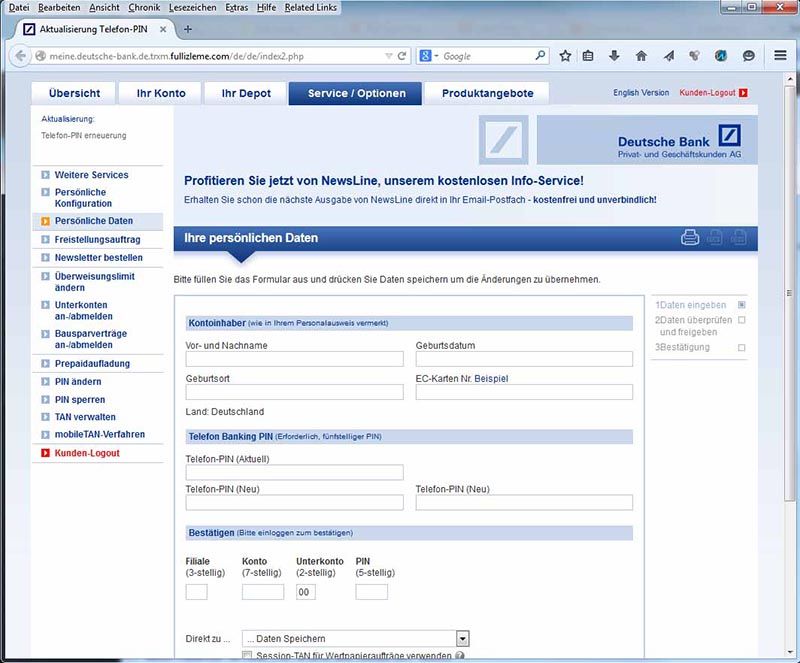Open the Firefox hamburger menu
The width and height of the screenshot is (800, 663).
pyautogui.click(x=780, y=55)
